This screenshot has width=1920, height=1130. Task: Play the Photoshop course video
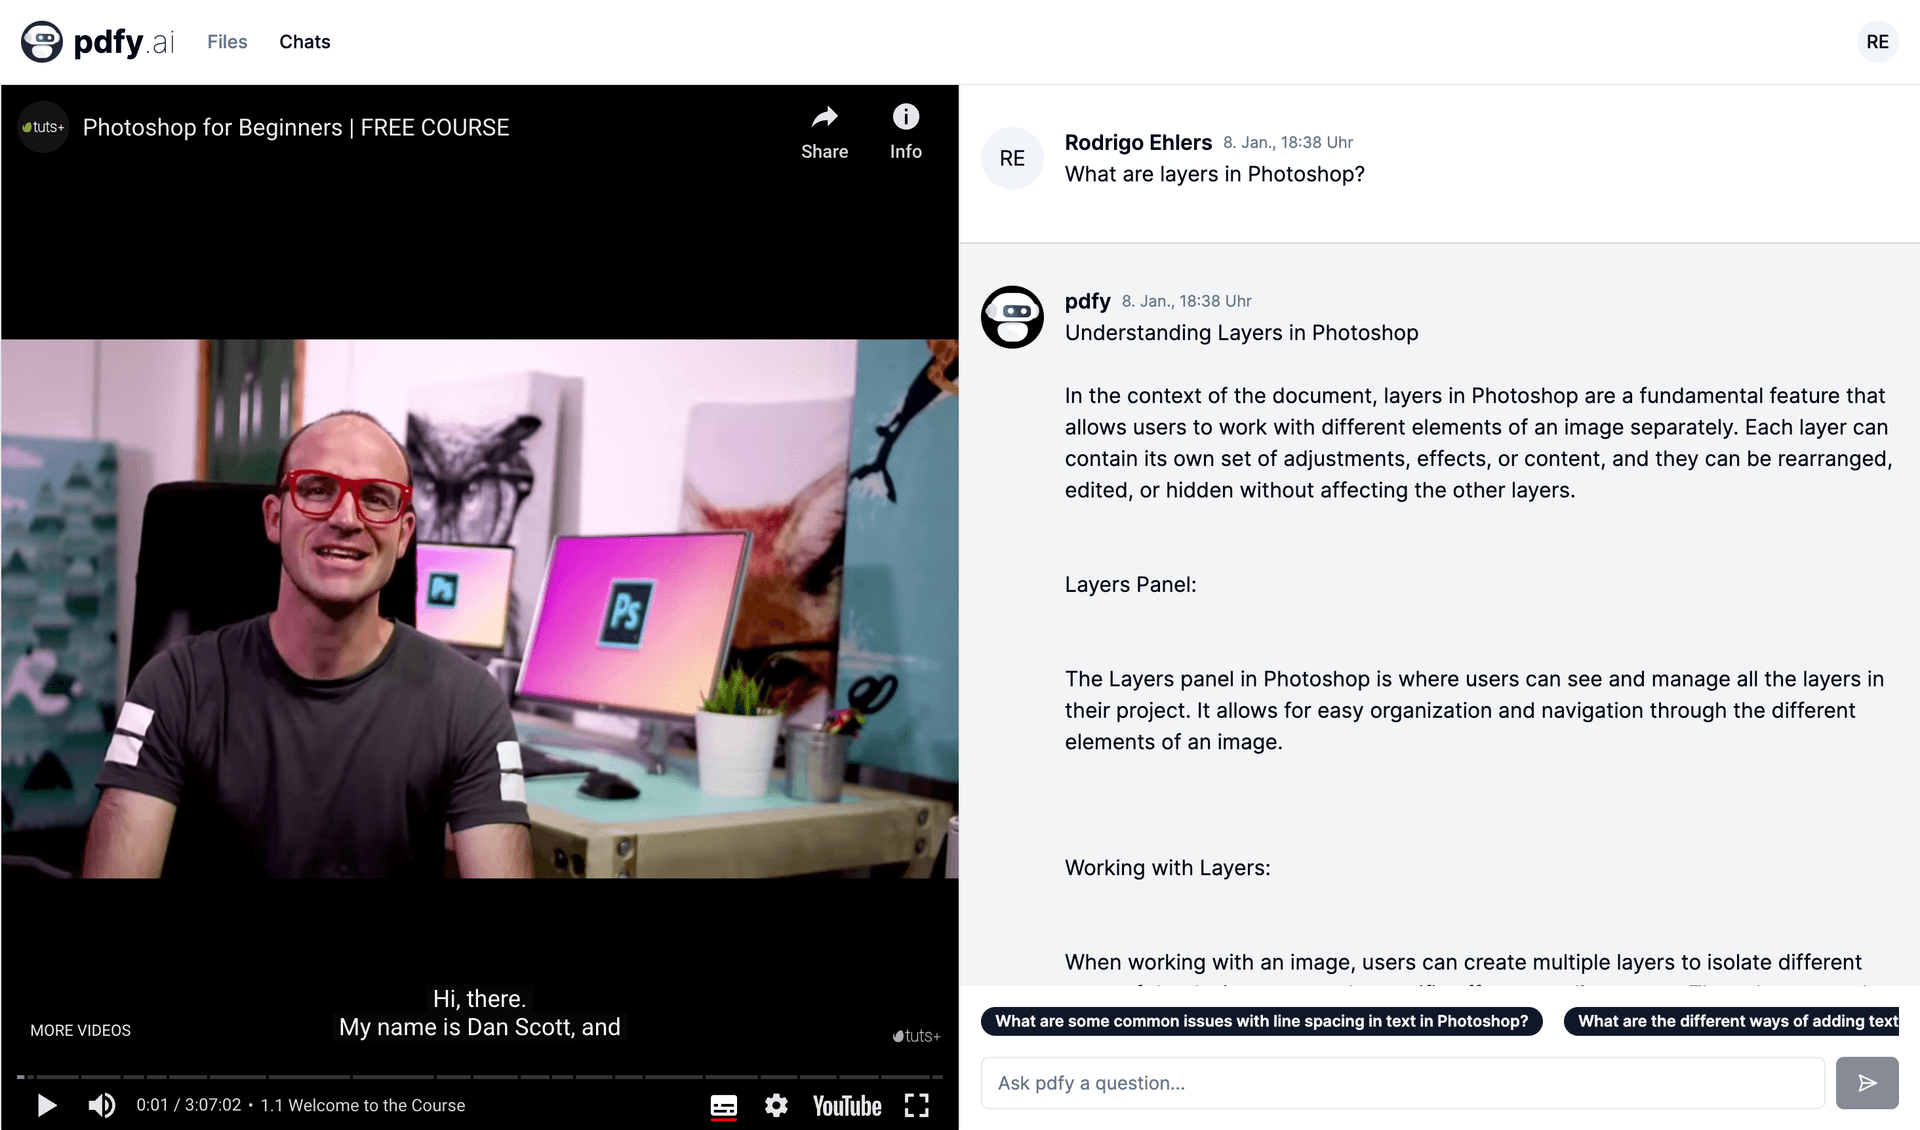(46, 1105)
